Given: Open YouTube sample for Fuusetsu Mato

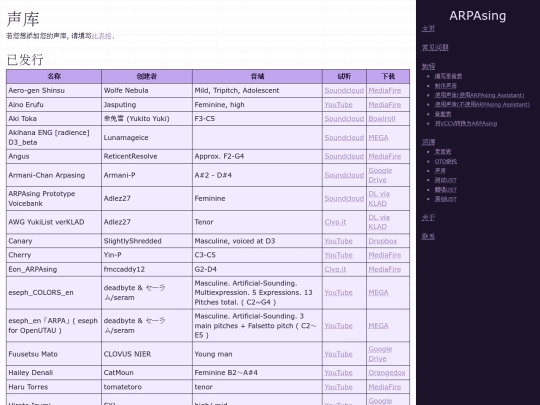Looking at the screenshot, I should [x=338, y=354].
